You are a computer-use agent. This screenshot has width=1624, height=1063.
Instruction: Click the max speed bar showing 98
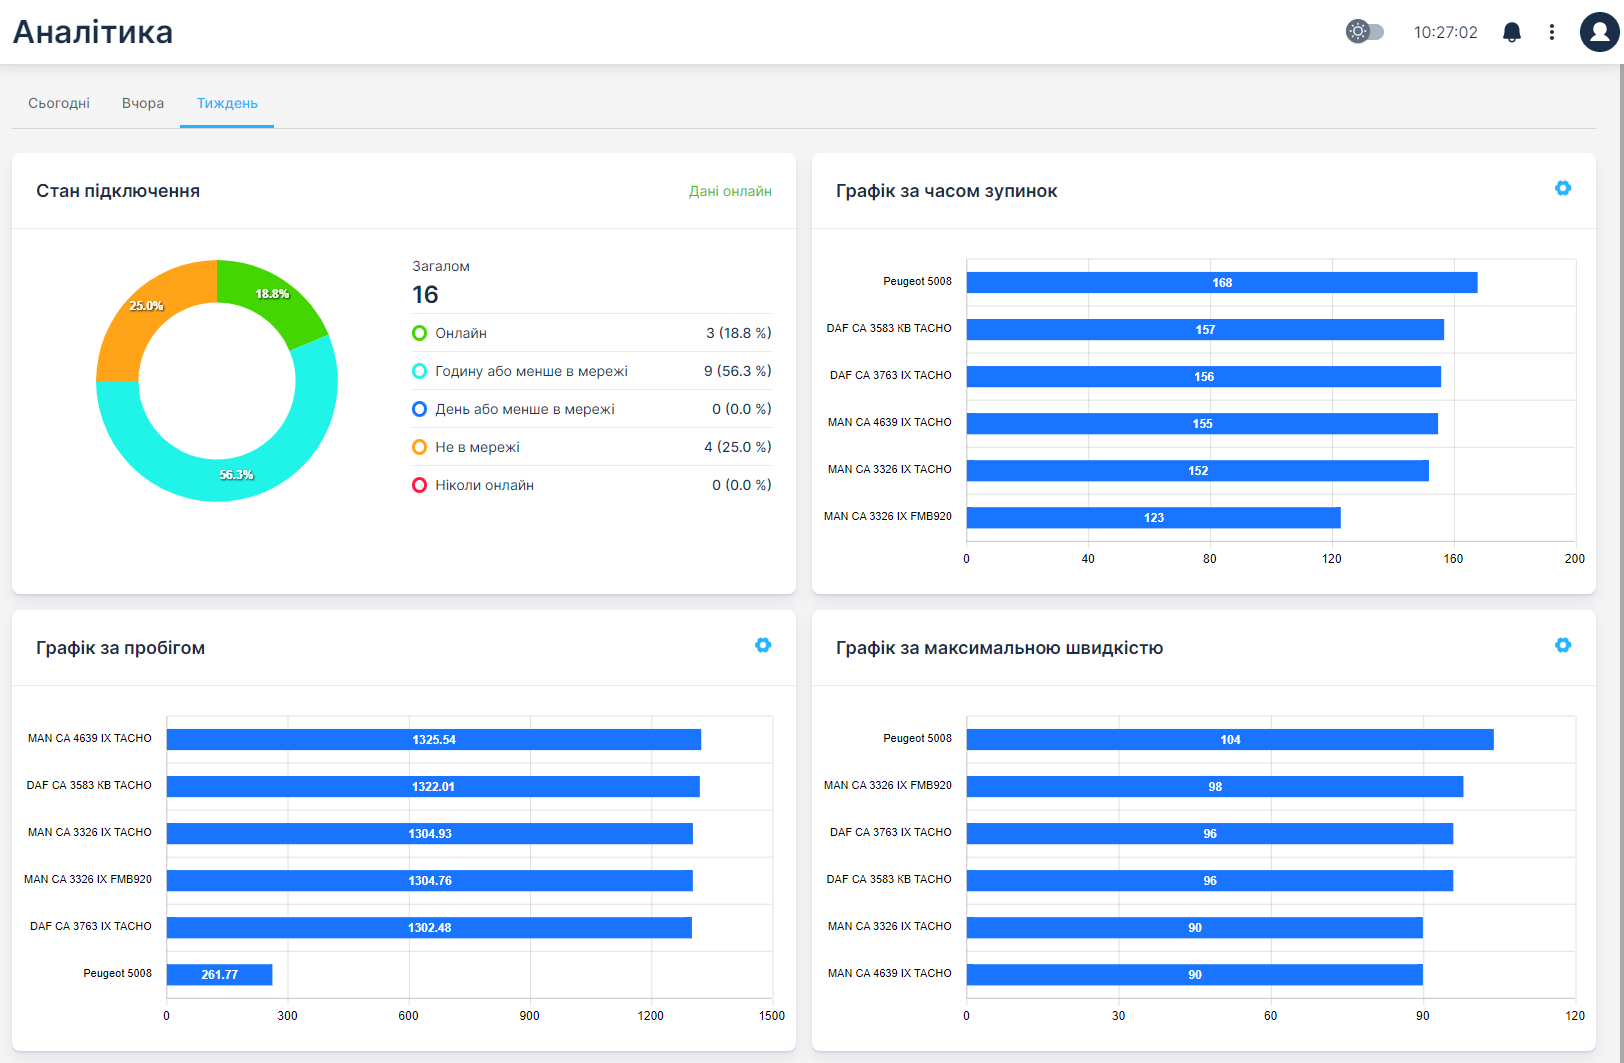click(1215, 787)
